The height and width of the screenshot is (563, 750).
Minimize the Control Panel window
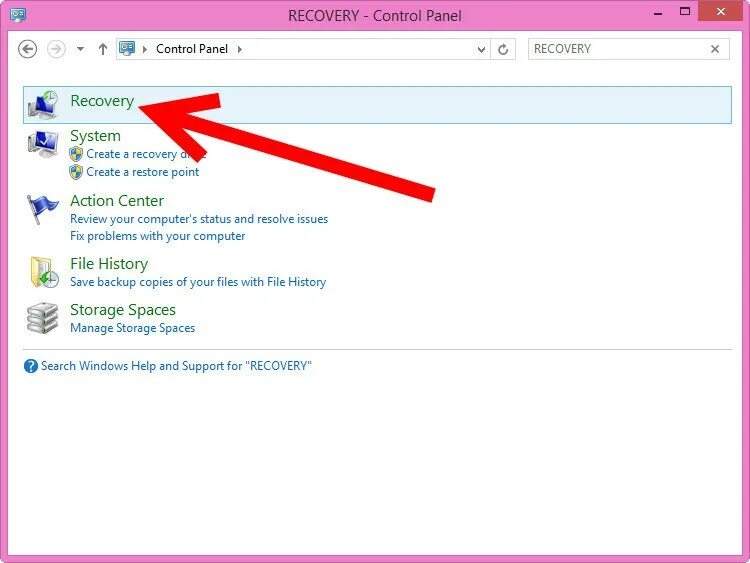(x=658, y=13)
